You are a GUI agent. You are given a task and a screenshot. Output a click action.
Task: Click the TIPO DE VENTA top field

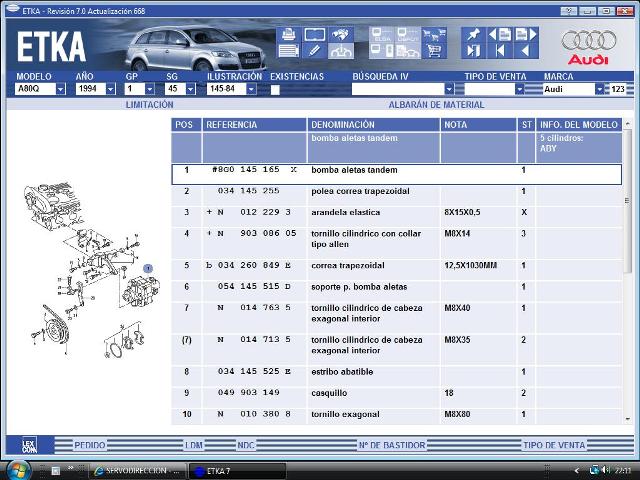pos(489,89)
